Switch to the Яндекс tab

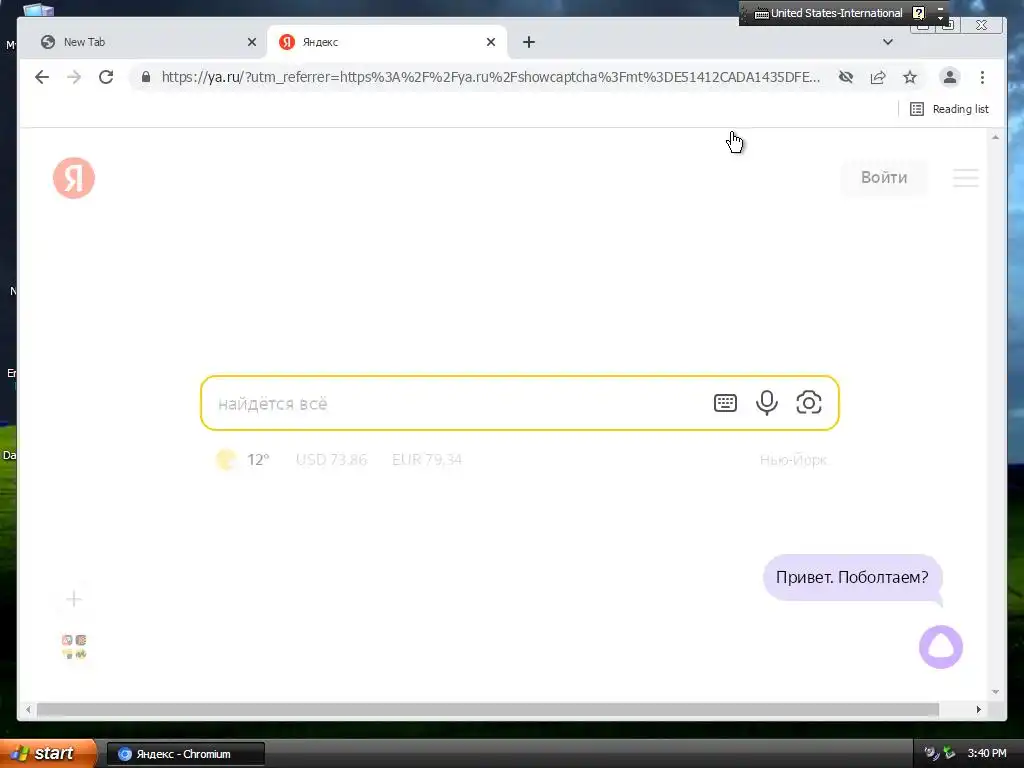pos(385,42)
